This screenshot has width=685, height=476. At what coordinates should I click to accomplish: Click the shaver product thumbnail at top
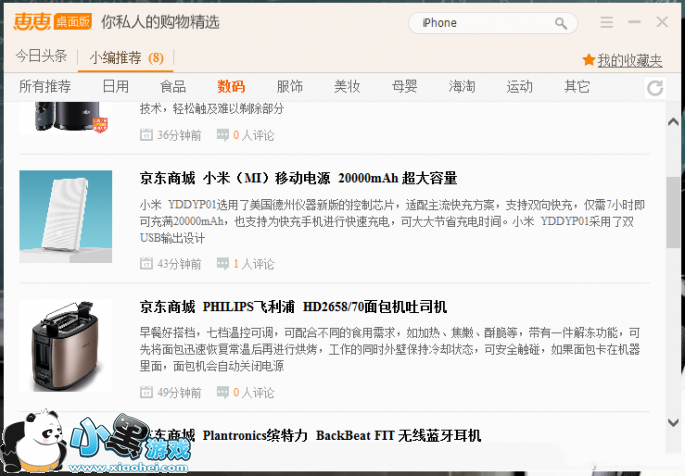(x=66, y=117)
